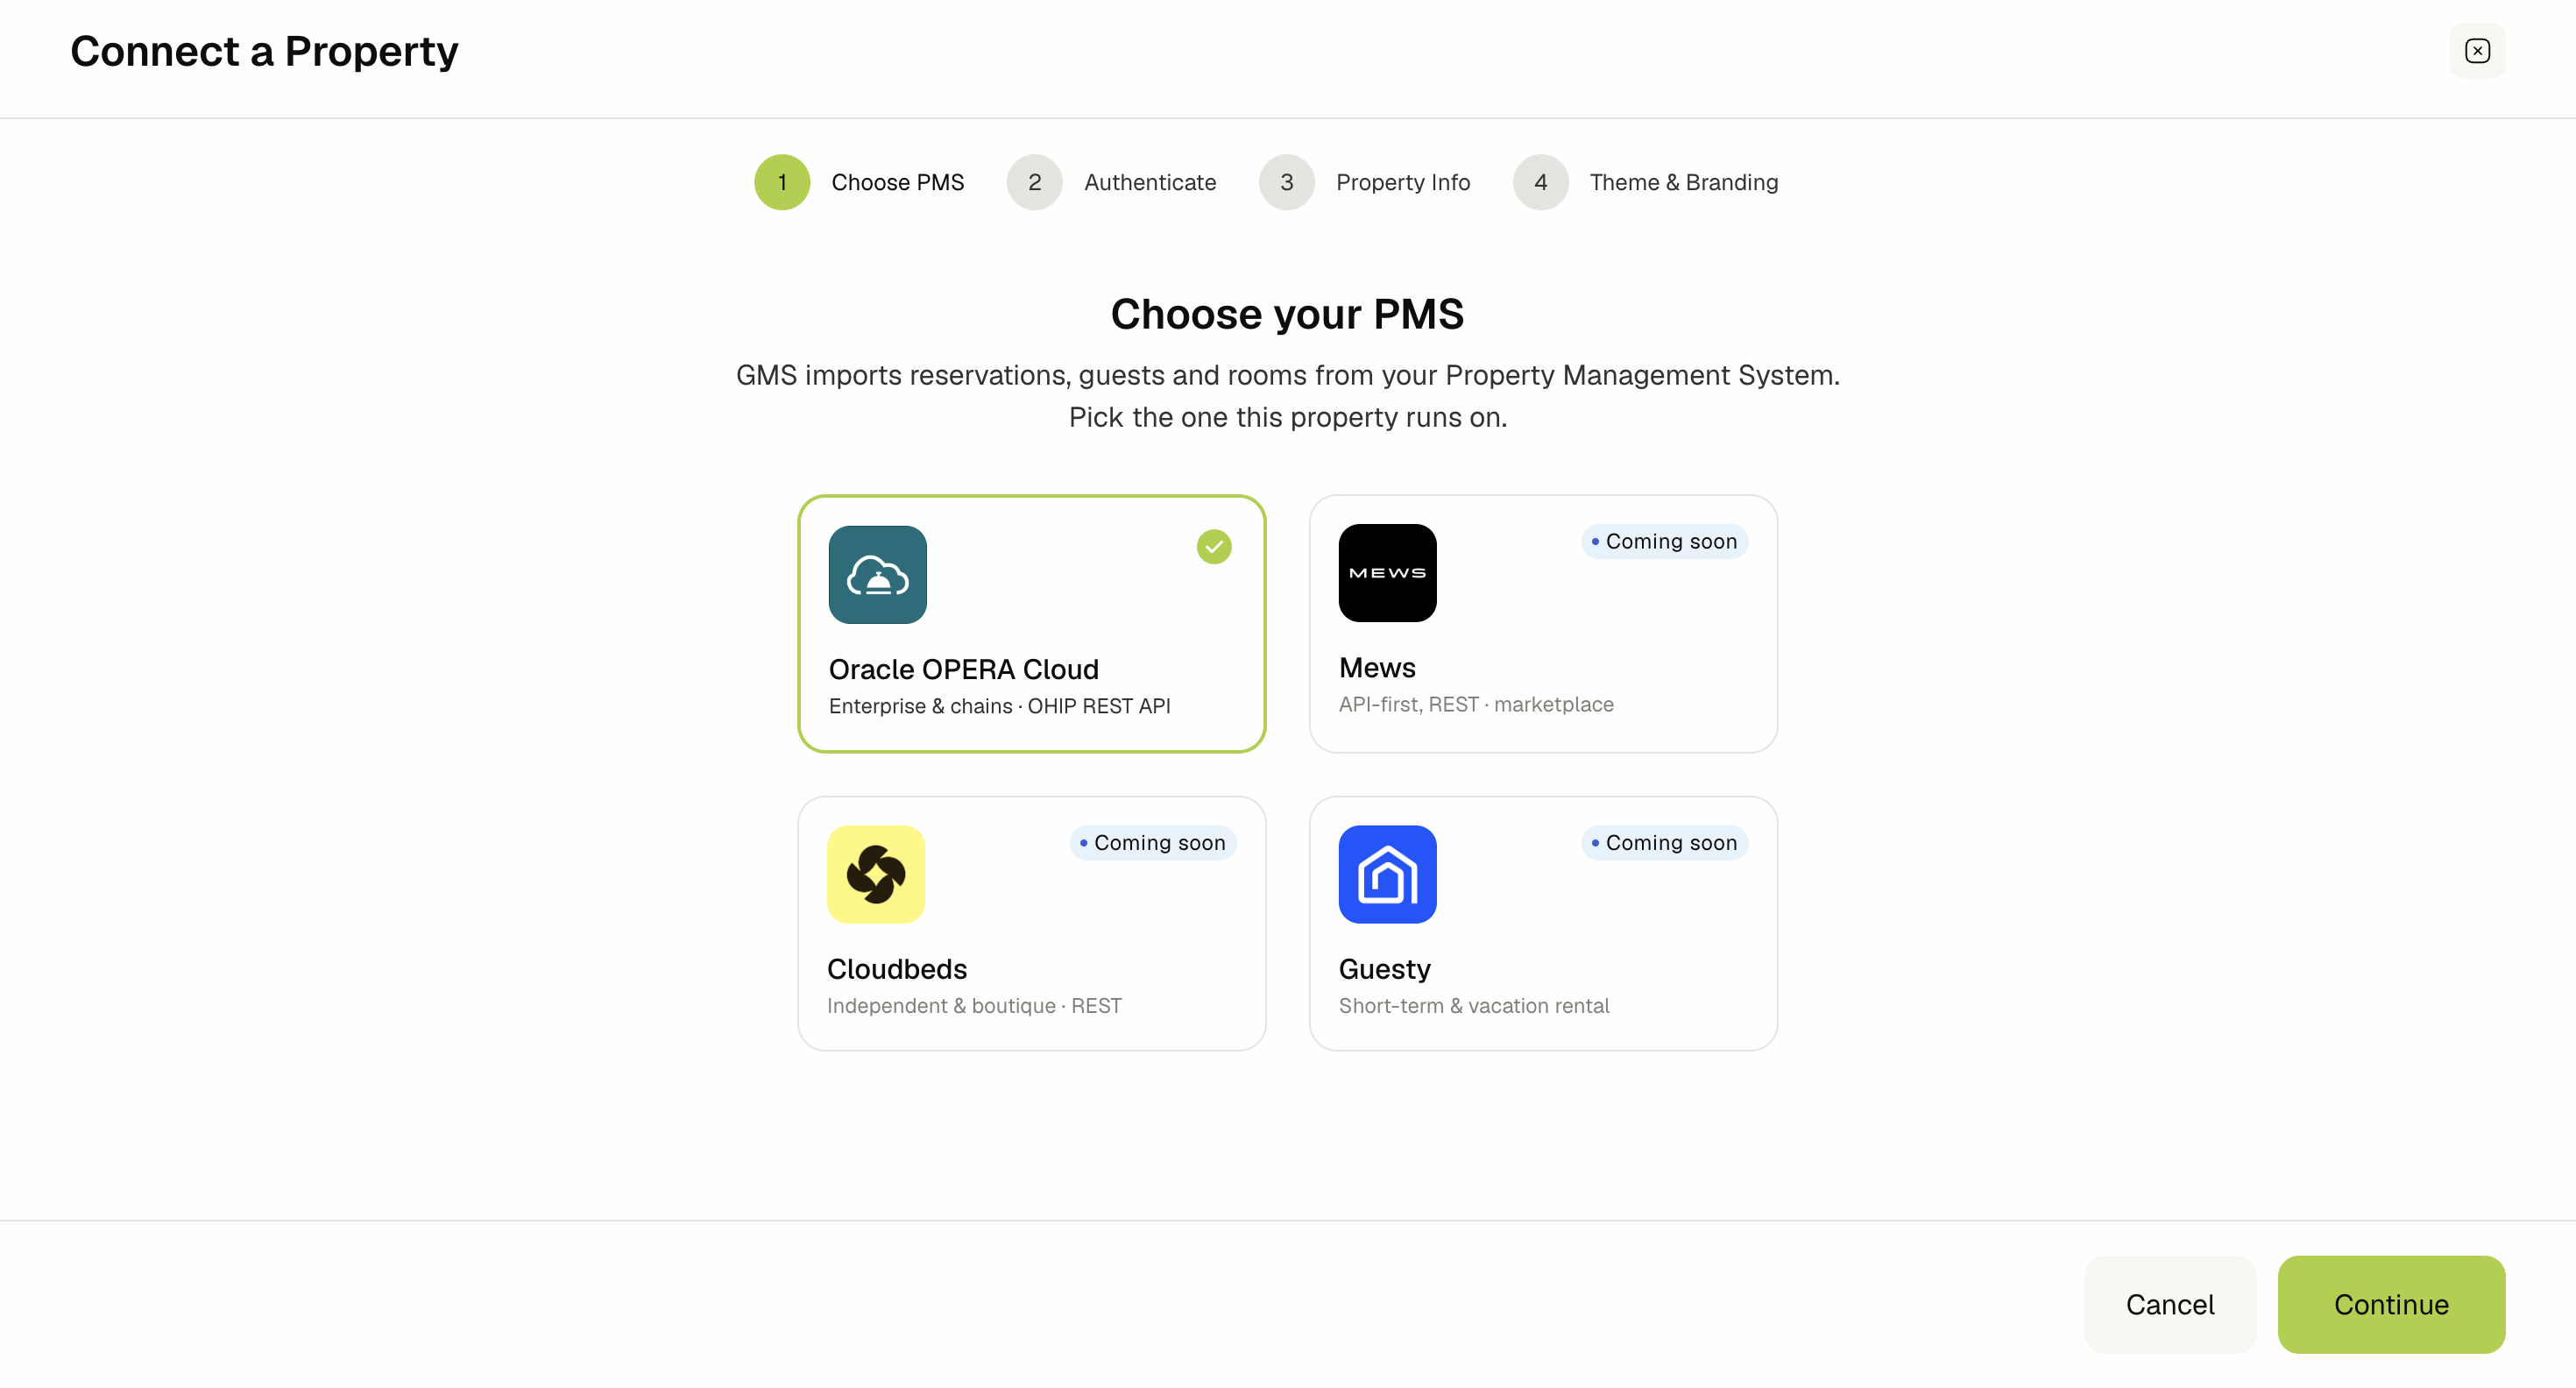Viewport: 2576px width, 1388px height.
Task: Click the Mews black logo icon
Action: point(1387,573)
